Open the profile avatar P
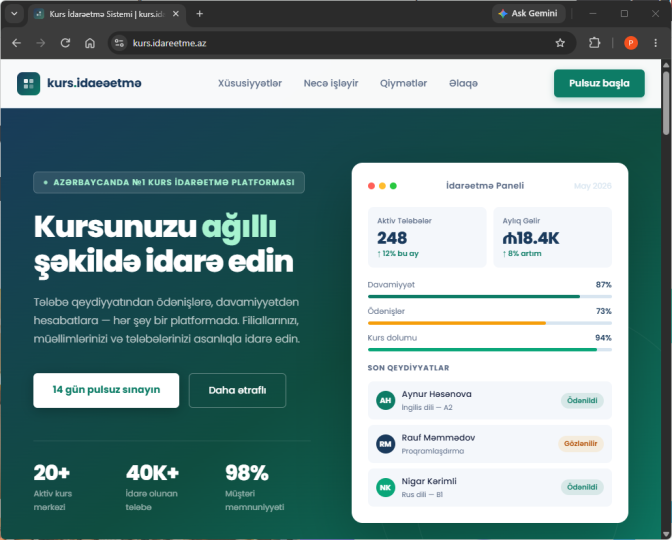 630,43
